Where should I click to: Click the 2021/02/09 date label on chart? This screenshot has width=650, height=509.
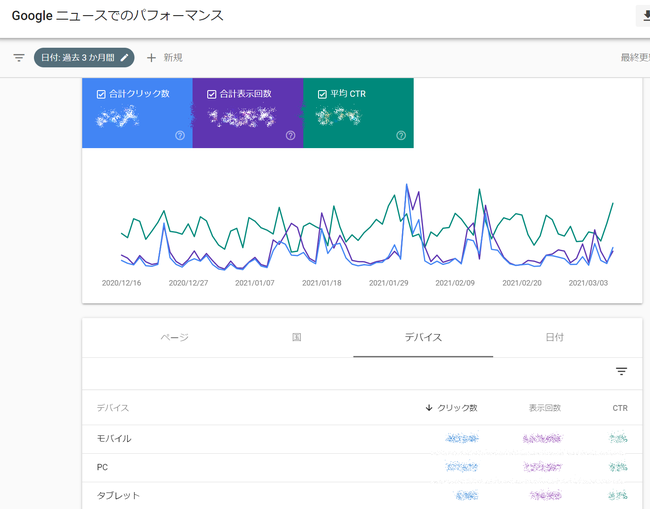tap(455, 283)
